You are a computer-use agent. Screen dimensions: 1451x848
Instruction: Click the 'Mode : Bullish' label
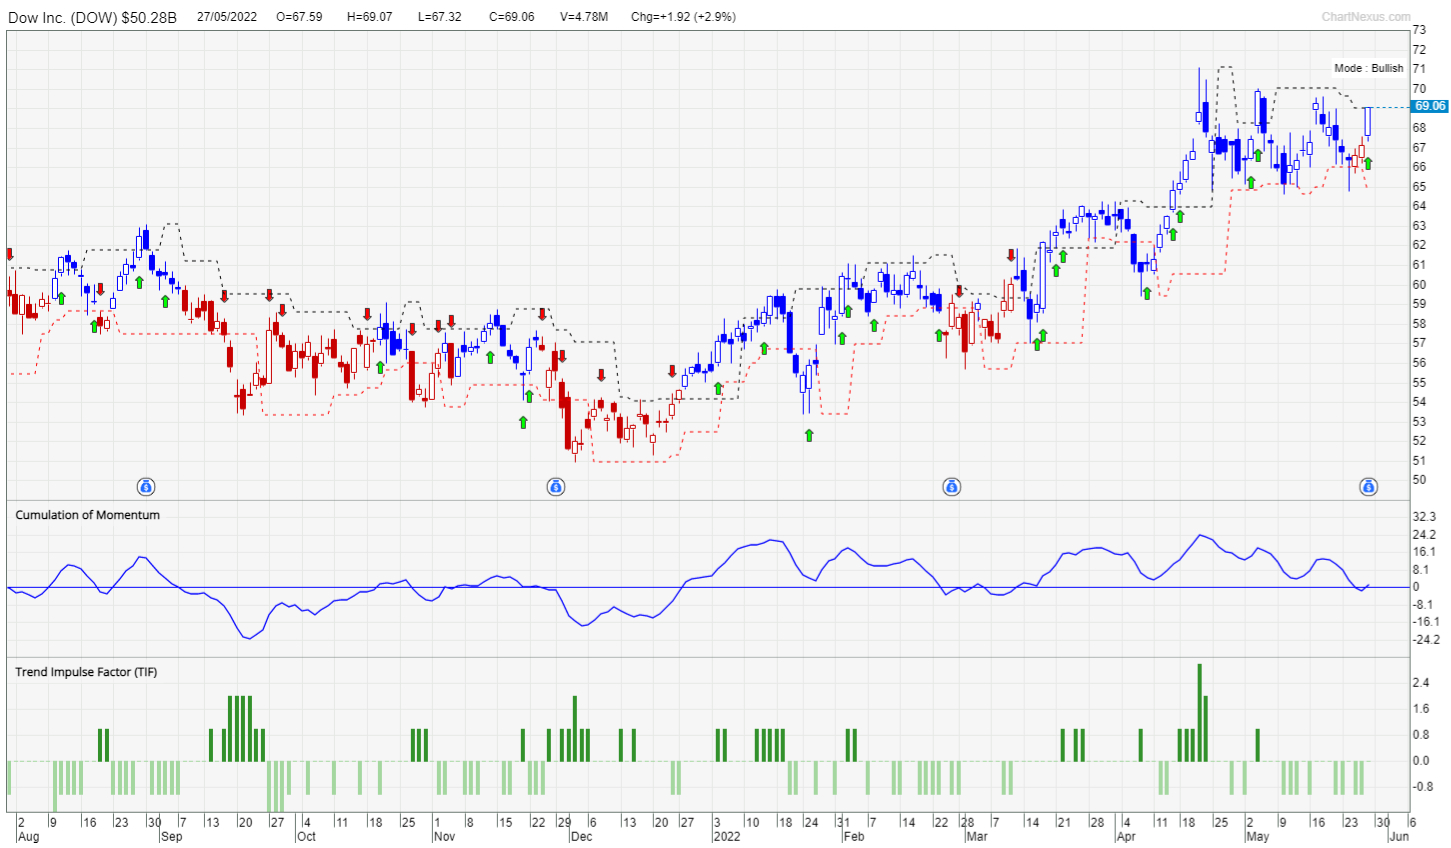pos(1368,68)
